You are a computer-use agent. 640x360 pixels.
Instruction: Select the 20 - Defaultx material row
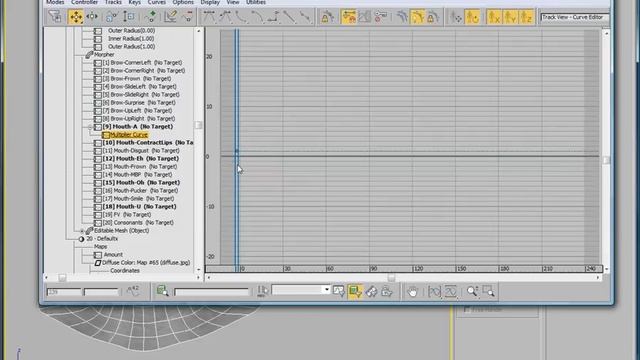click(102, 238)
